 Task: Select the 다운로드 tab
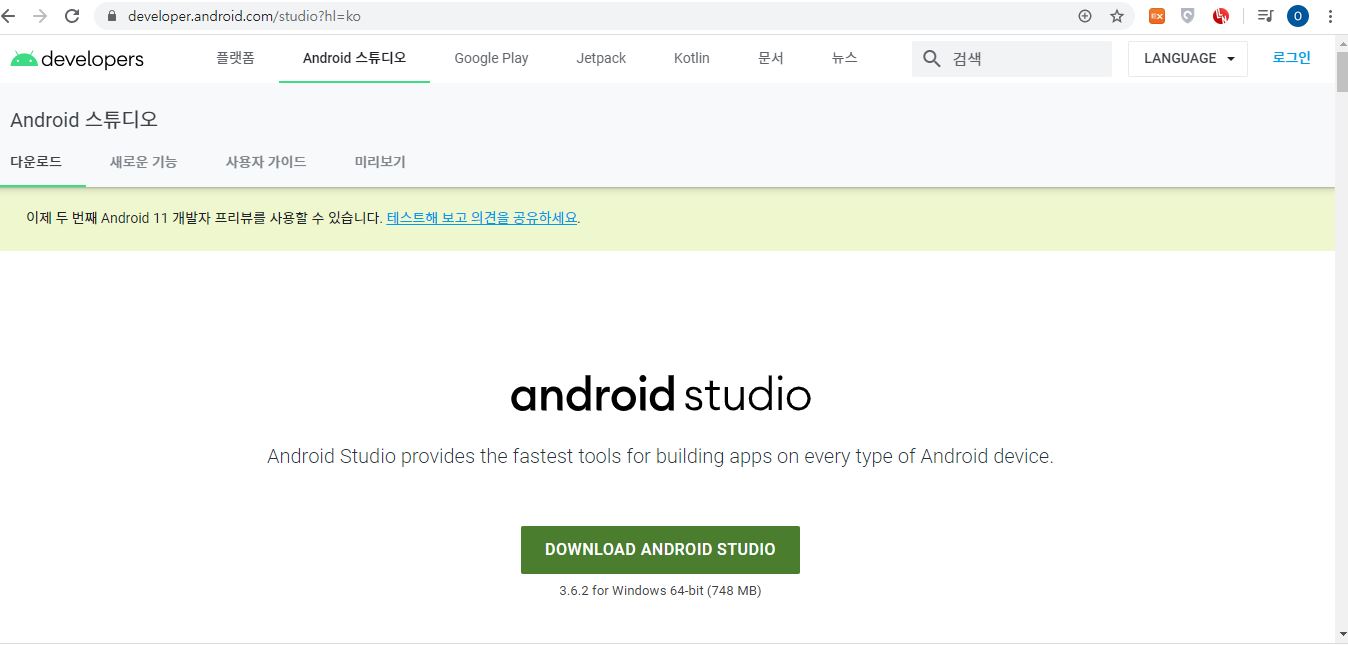[x=36, y=161]
